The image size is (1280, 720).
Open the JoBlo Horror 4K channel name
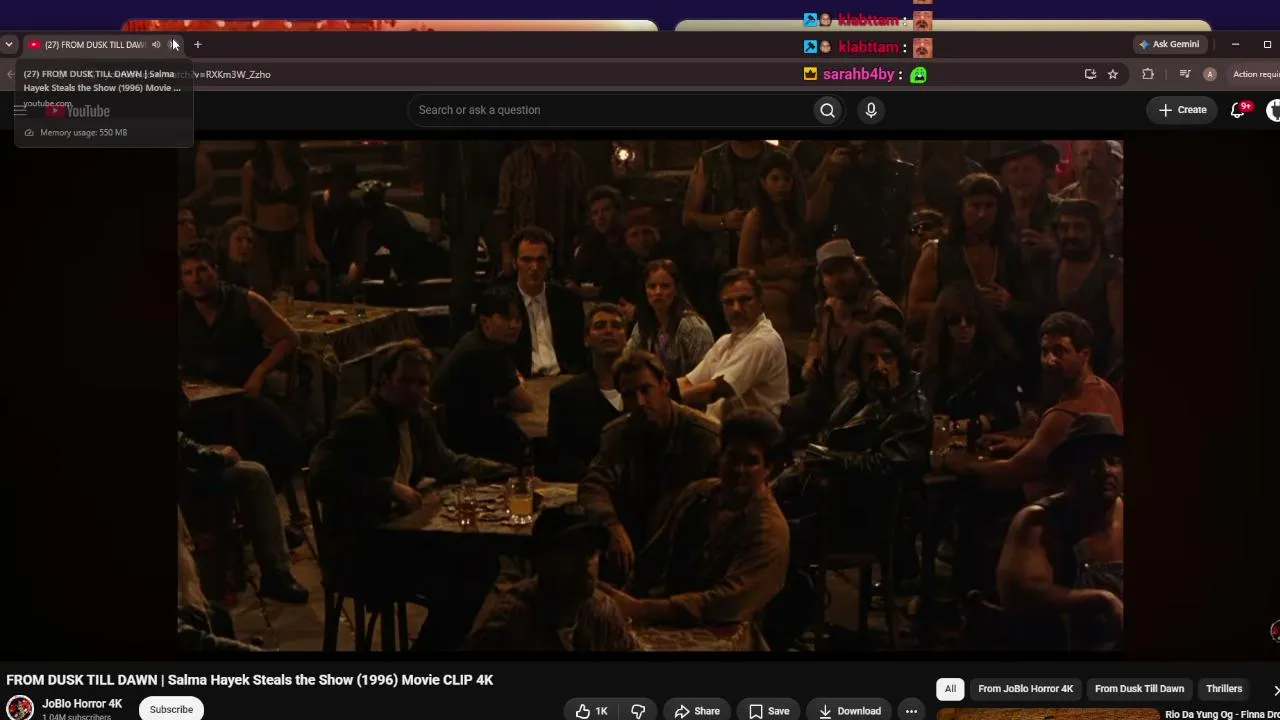tap(82, 704)
